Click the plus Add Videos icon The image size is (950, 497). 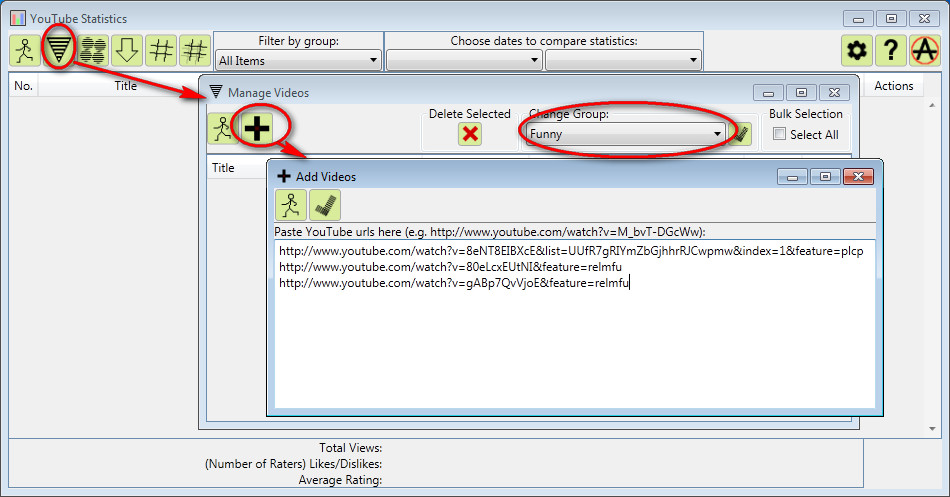257,128
